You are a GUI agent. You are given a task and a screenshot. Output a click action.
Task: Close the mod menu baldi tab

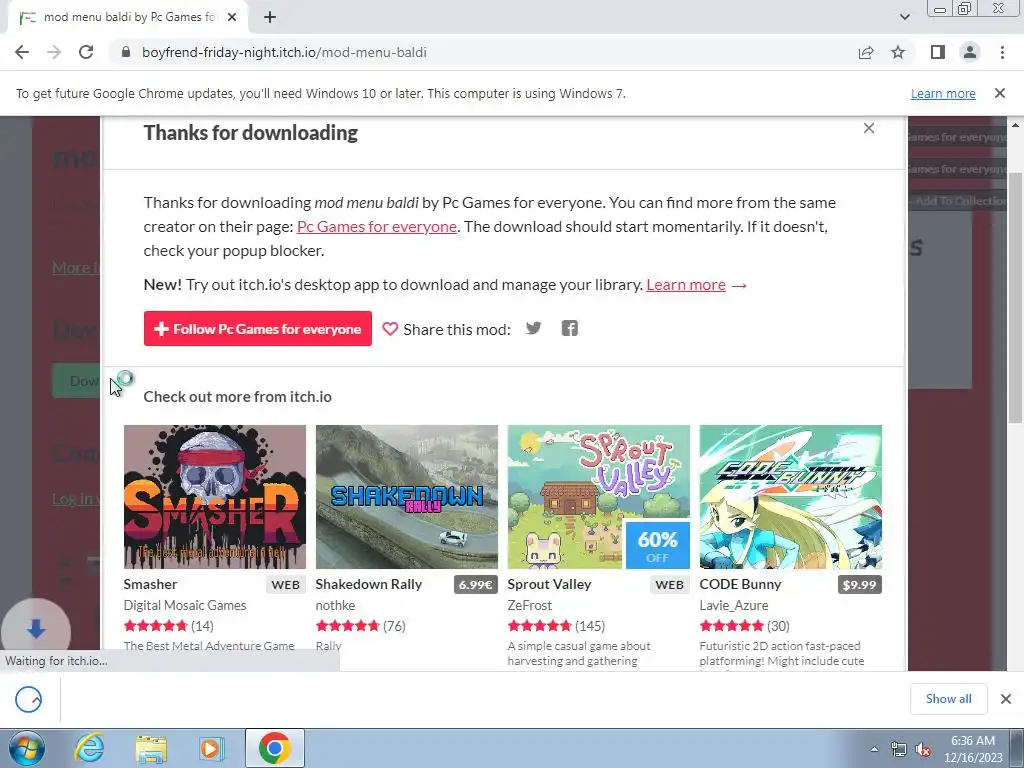coord(232,18)
